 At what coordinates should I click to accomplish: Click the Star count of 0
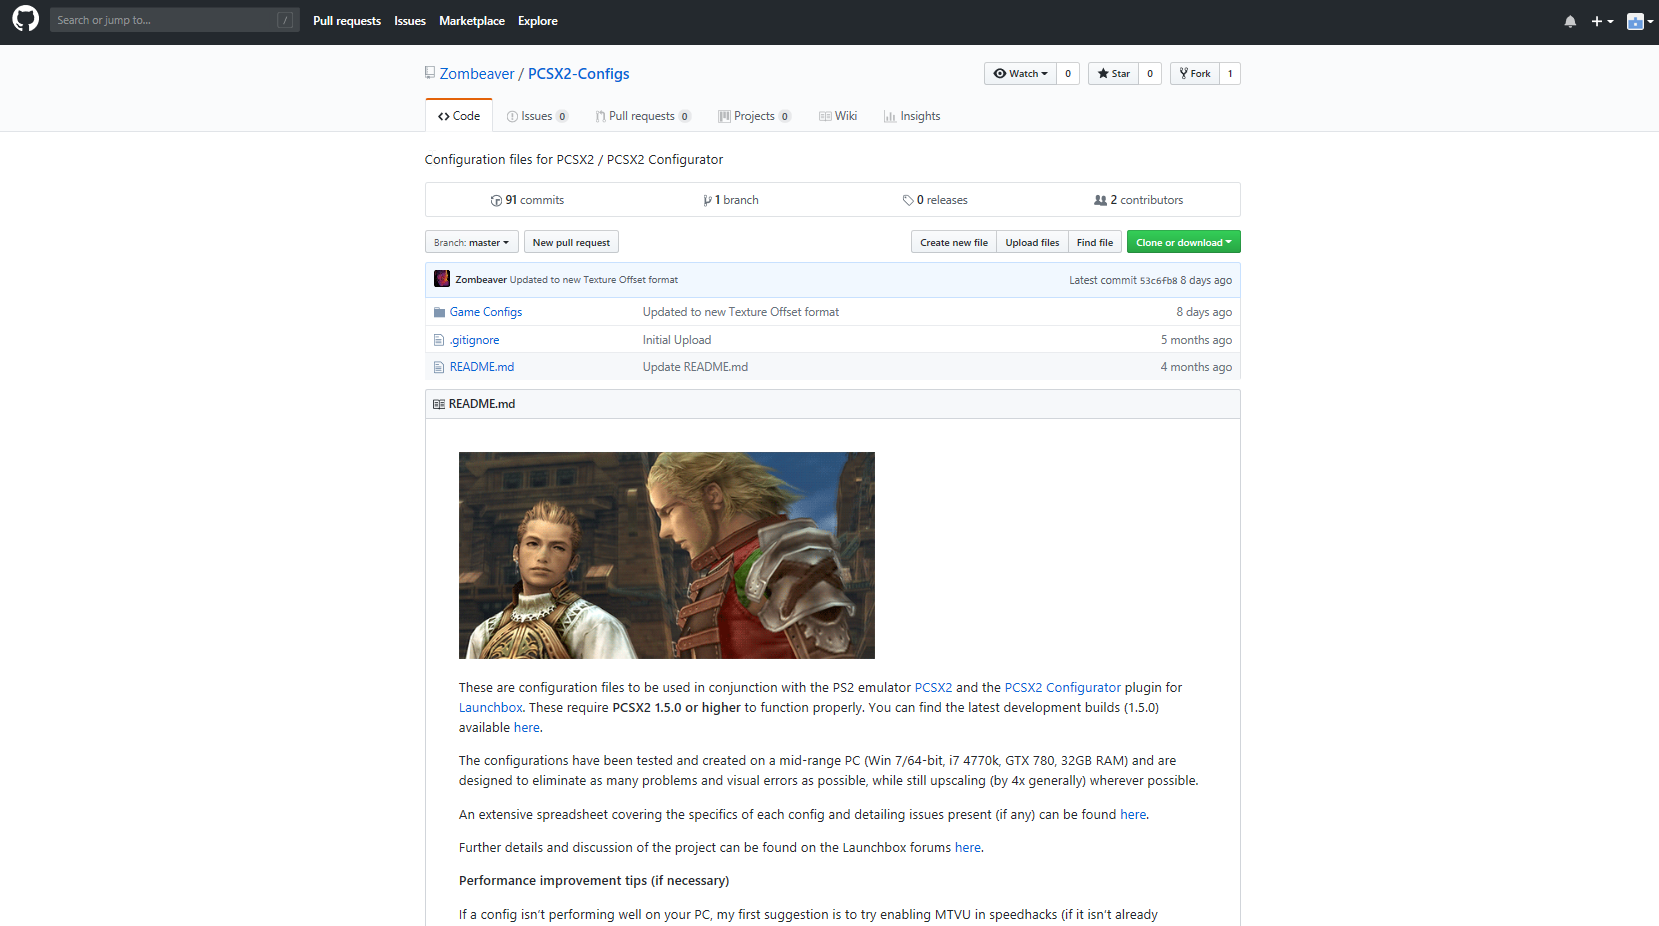1150,73
